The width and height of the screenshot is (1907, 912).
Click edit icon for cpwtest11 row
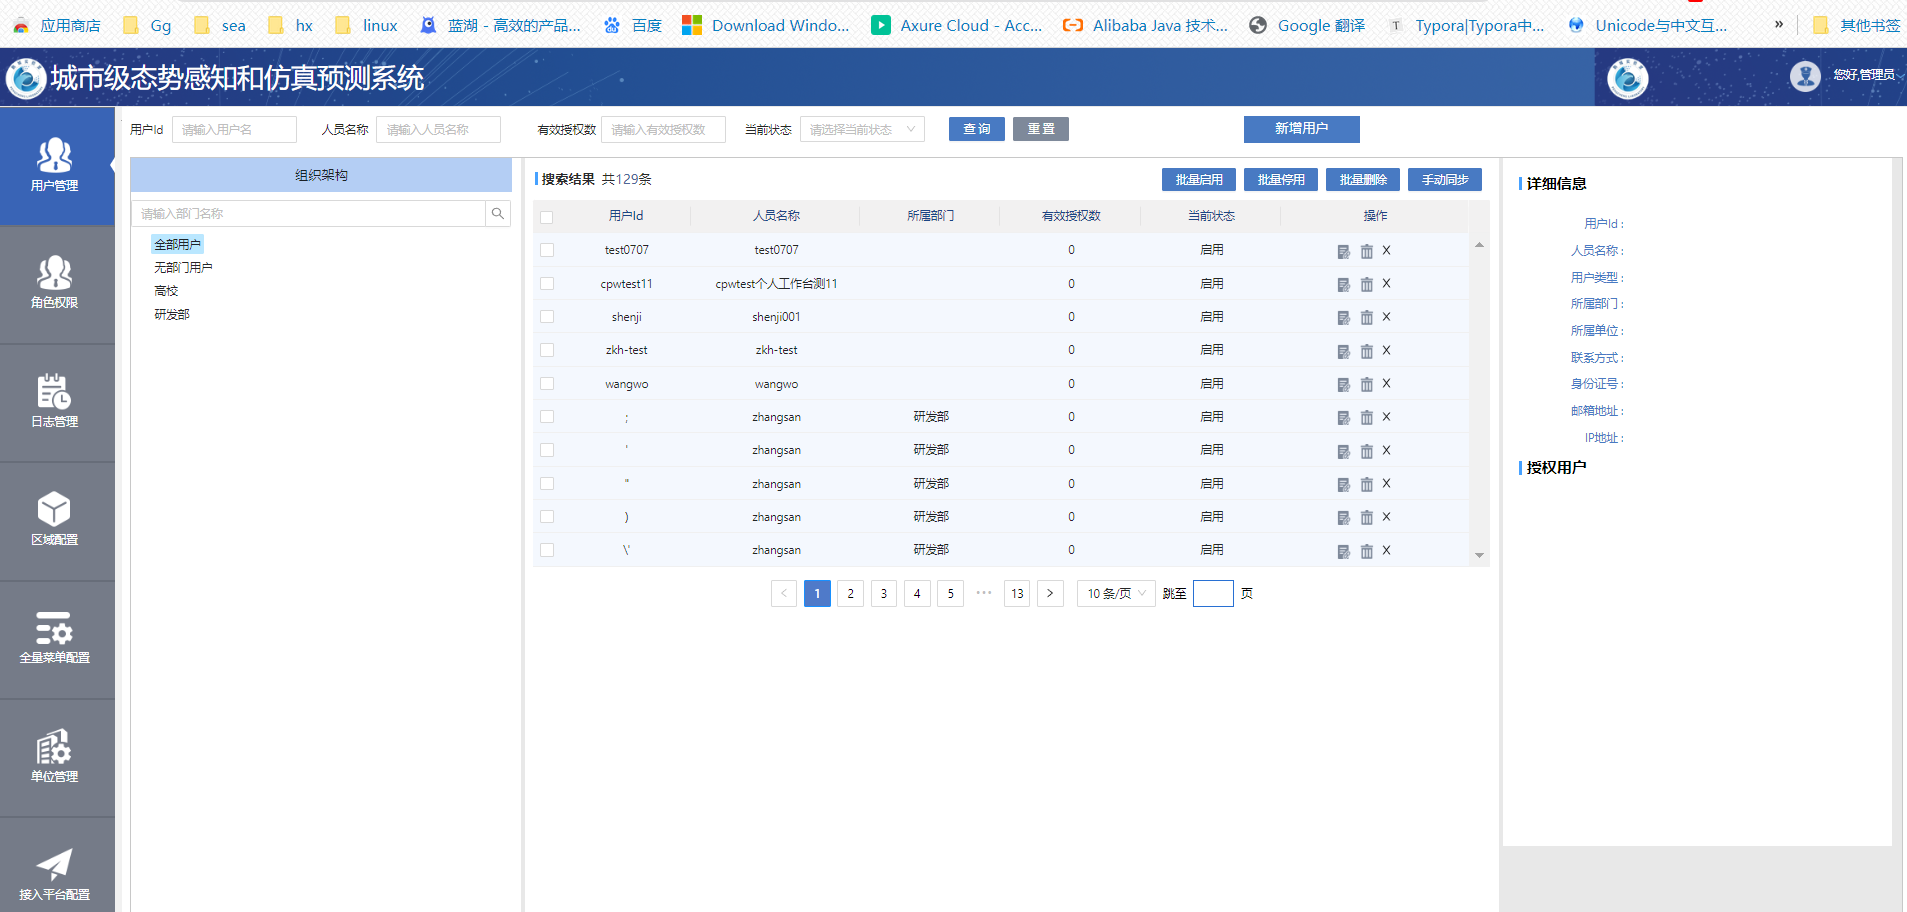pyautogui.click(x=1343, y=284)
